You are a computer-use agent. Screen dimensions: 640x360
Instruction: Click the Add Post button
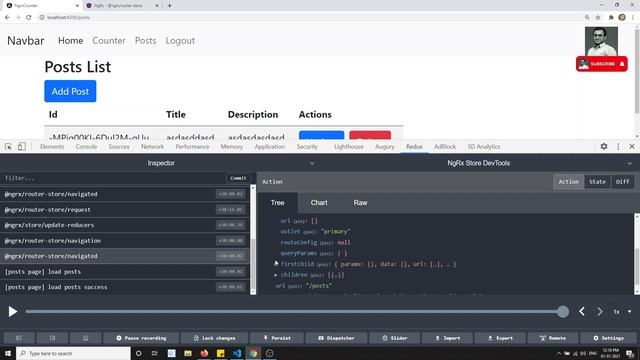click(x=70, y=91)
